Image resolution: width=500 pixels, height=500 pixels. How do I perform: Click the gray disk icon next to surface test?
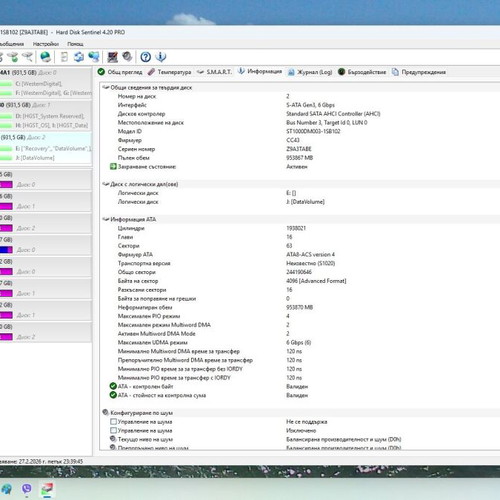[x=127, y=57]
